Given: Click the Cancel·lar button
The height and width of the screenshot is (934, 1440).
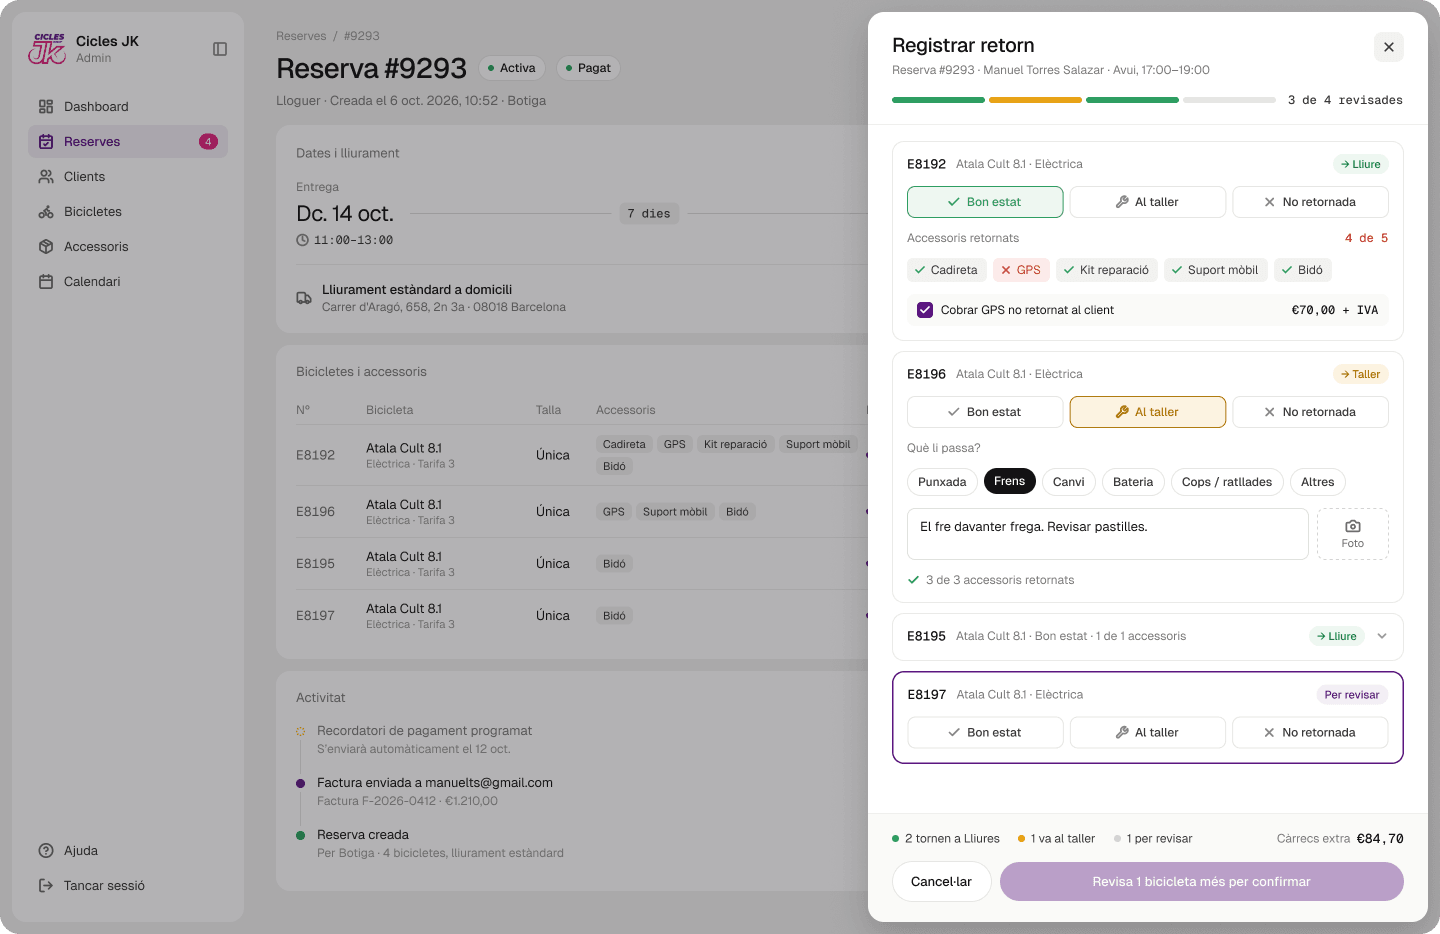Looking at the screenshot, I should 941,882.
